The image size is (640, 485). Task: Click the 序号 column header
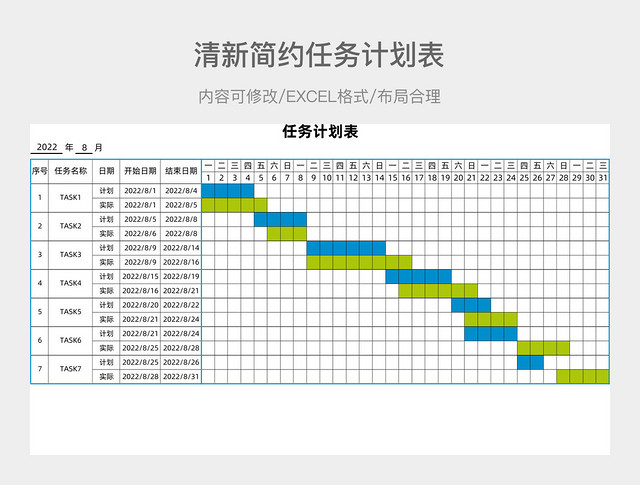point(40,171)
